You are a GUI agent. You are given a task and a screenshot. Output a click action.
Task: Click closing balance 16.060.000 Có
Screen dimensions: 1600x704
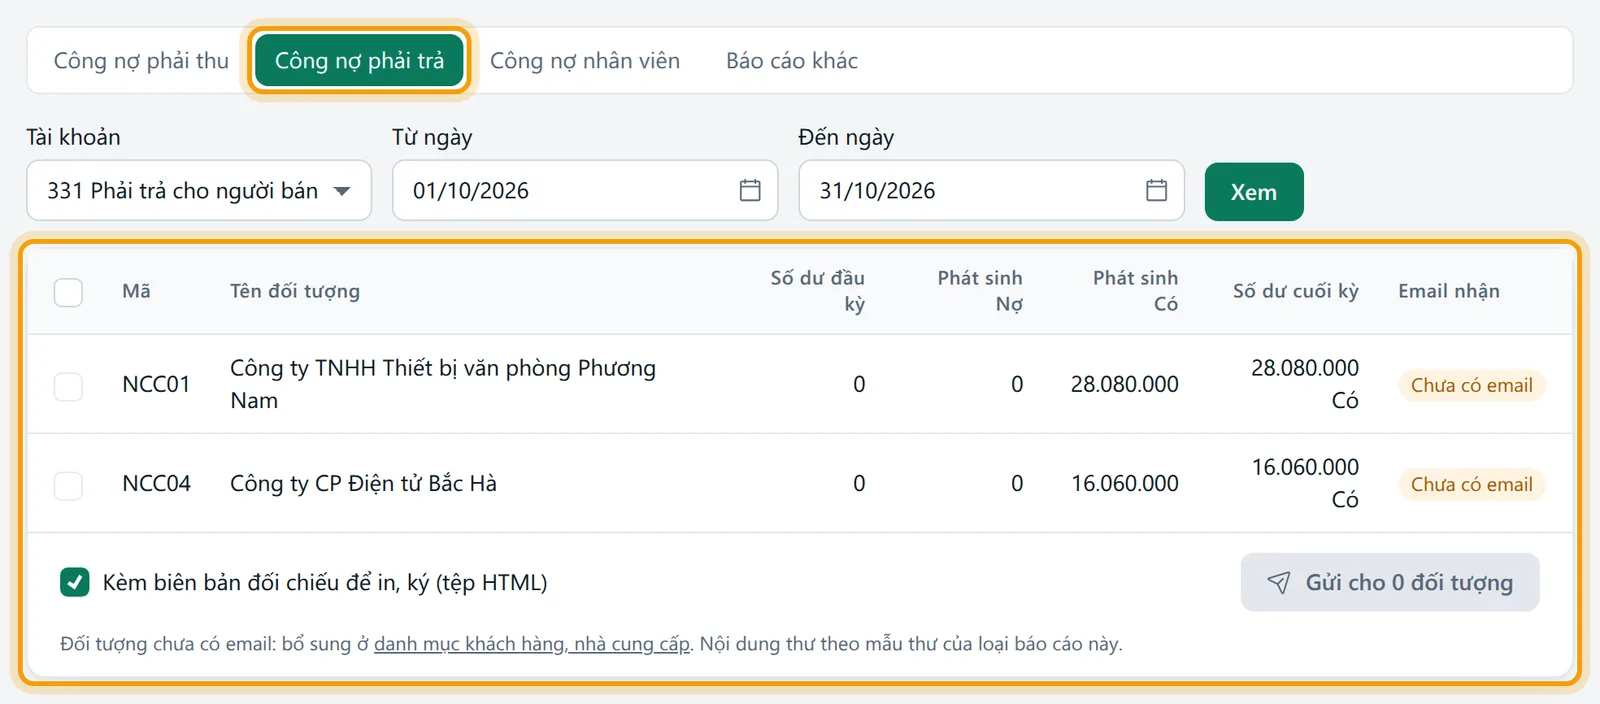pyautogui.click(x=1305, y=483)
